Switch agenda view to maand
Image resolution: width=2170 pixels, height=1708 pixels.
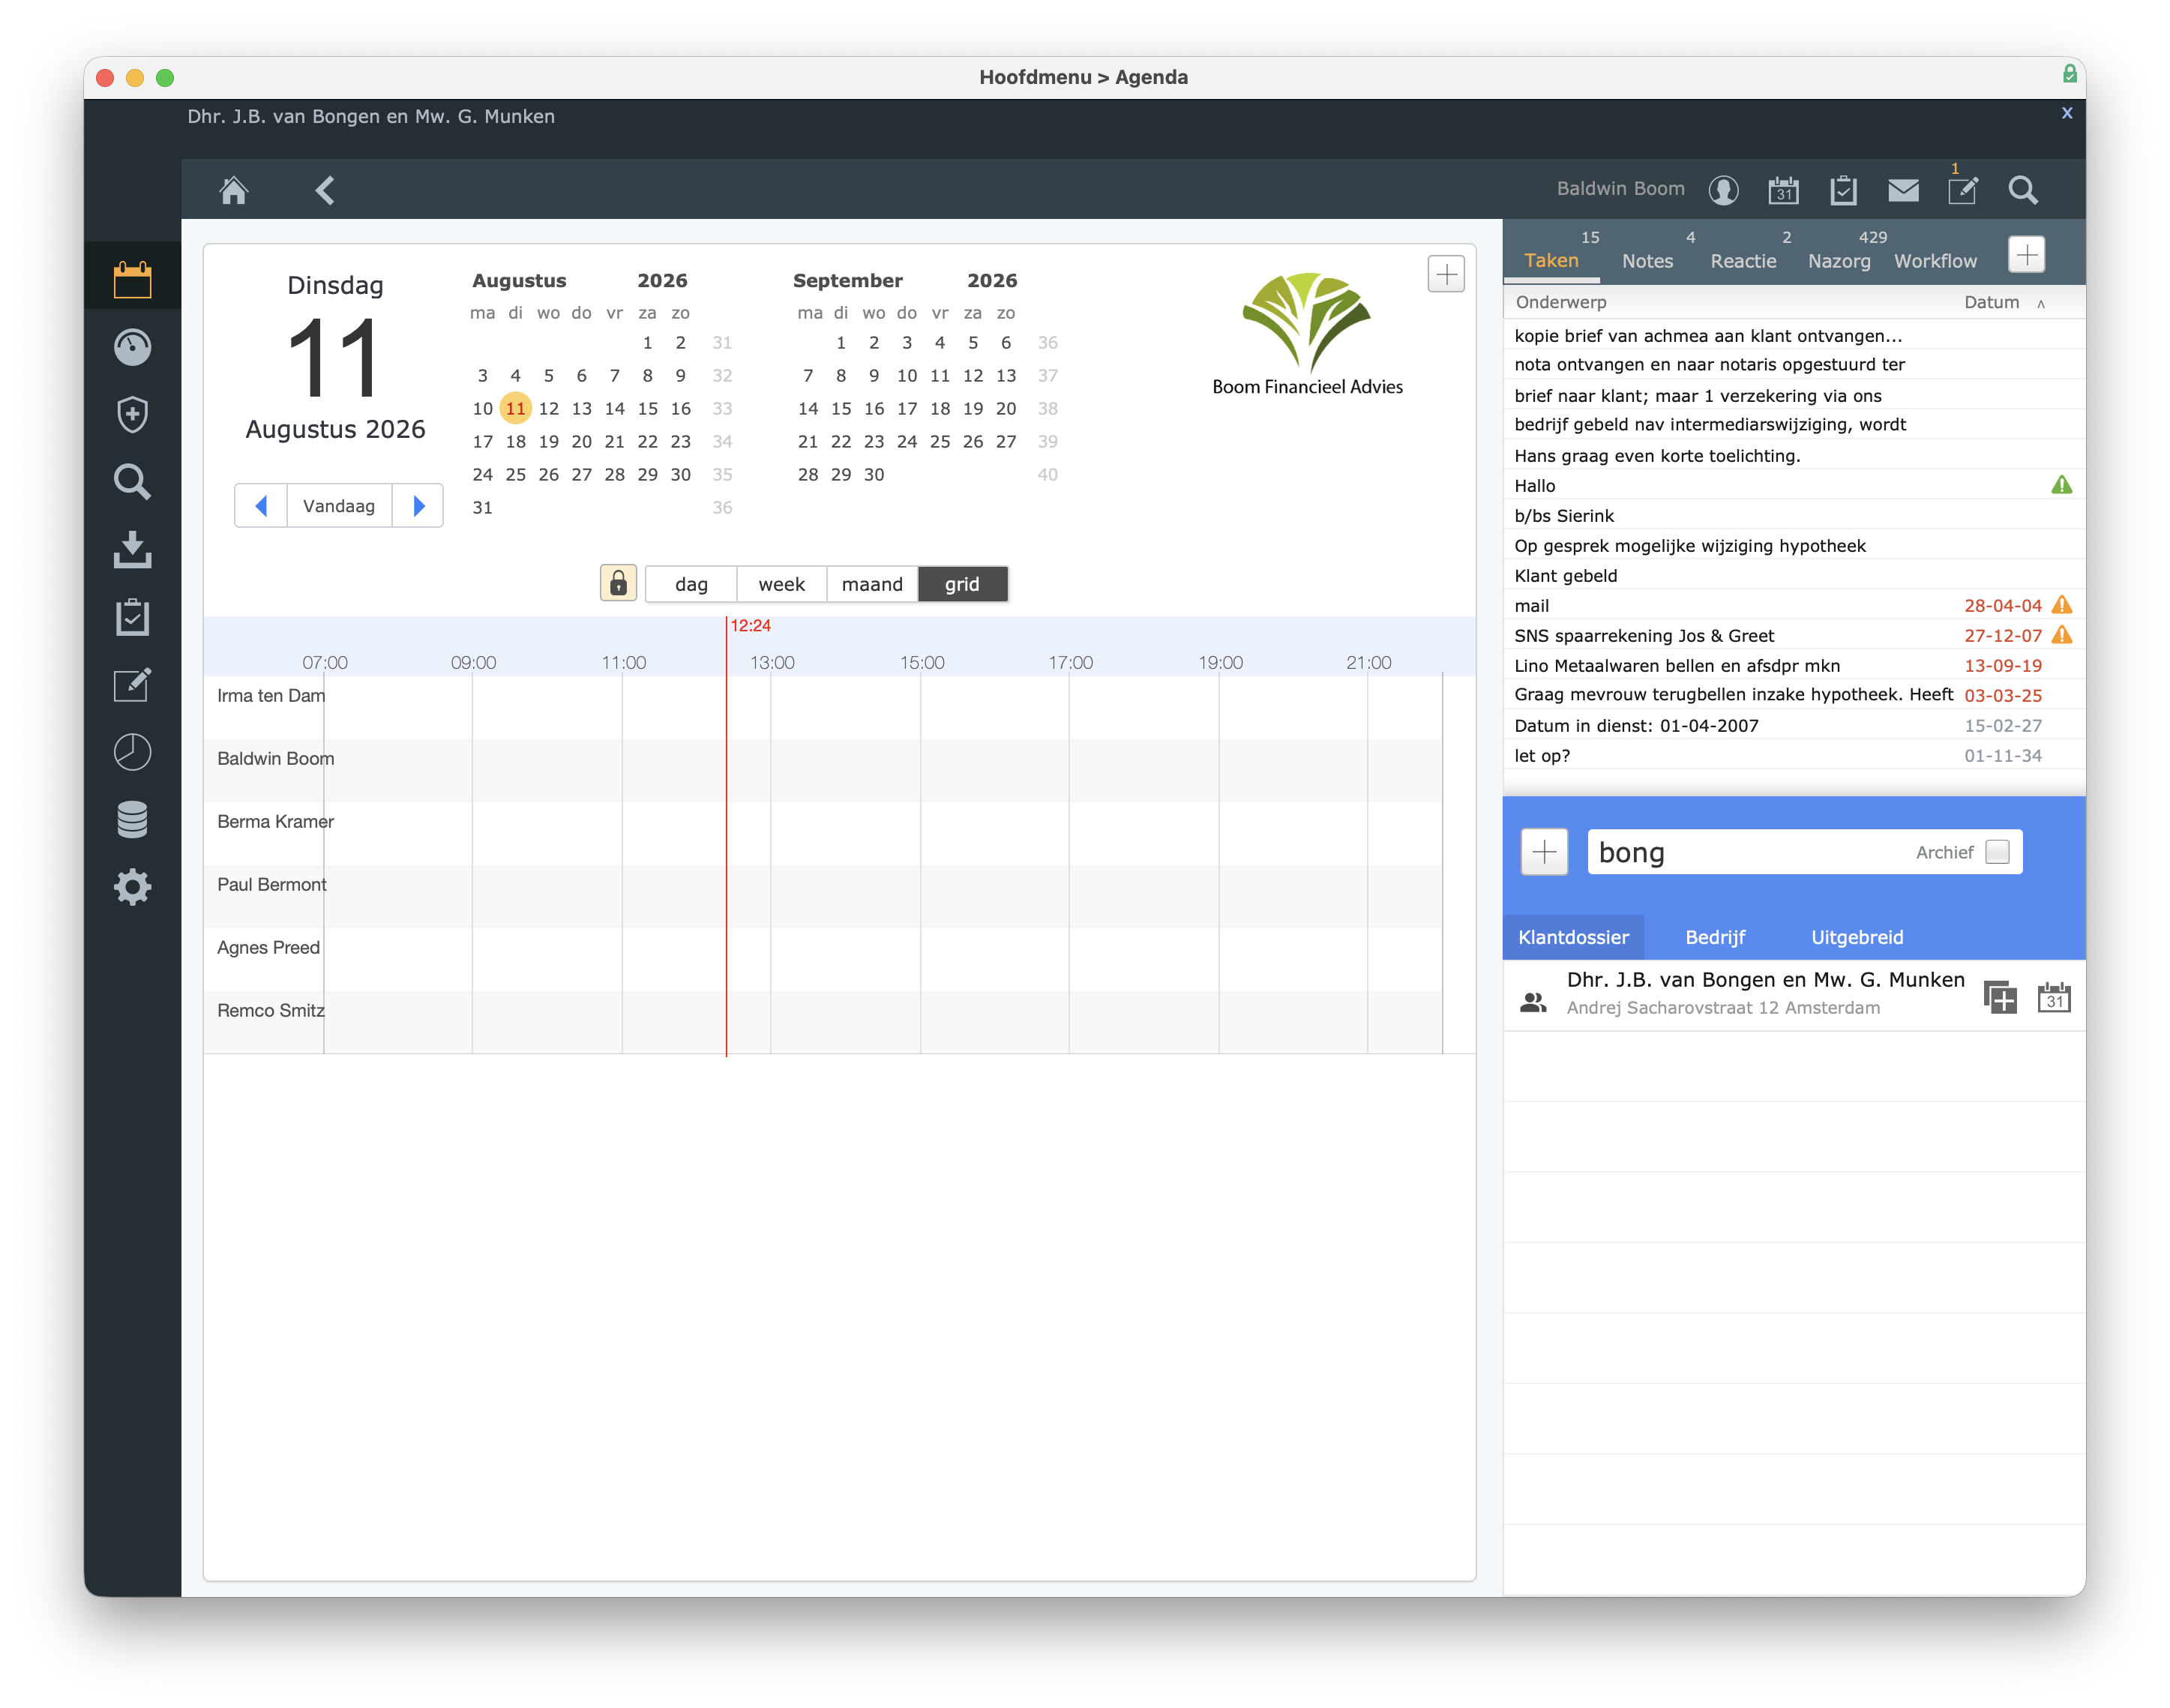tap(872, 584)
